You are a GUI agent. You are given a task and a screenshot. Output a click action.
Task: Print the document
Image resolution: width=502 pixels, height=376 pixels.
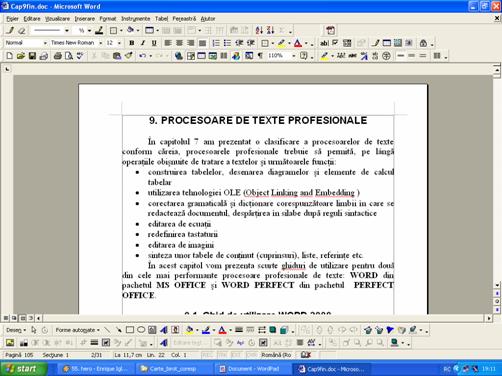57,56
